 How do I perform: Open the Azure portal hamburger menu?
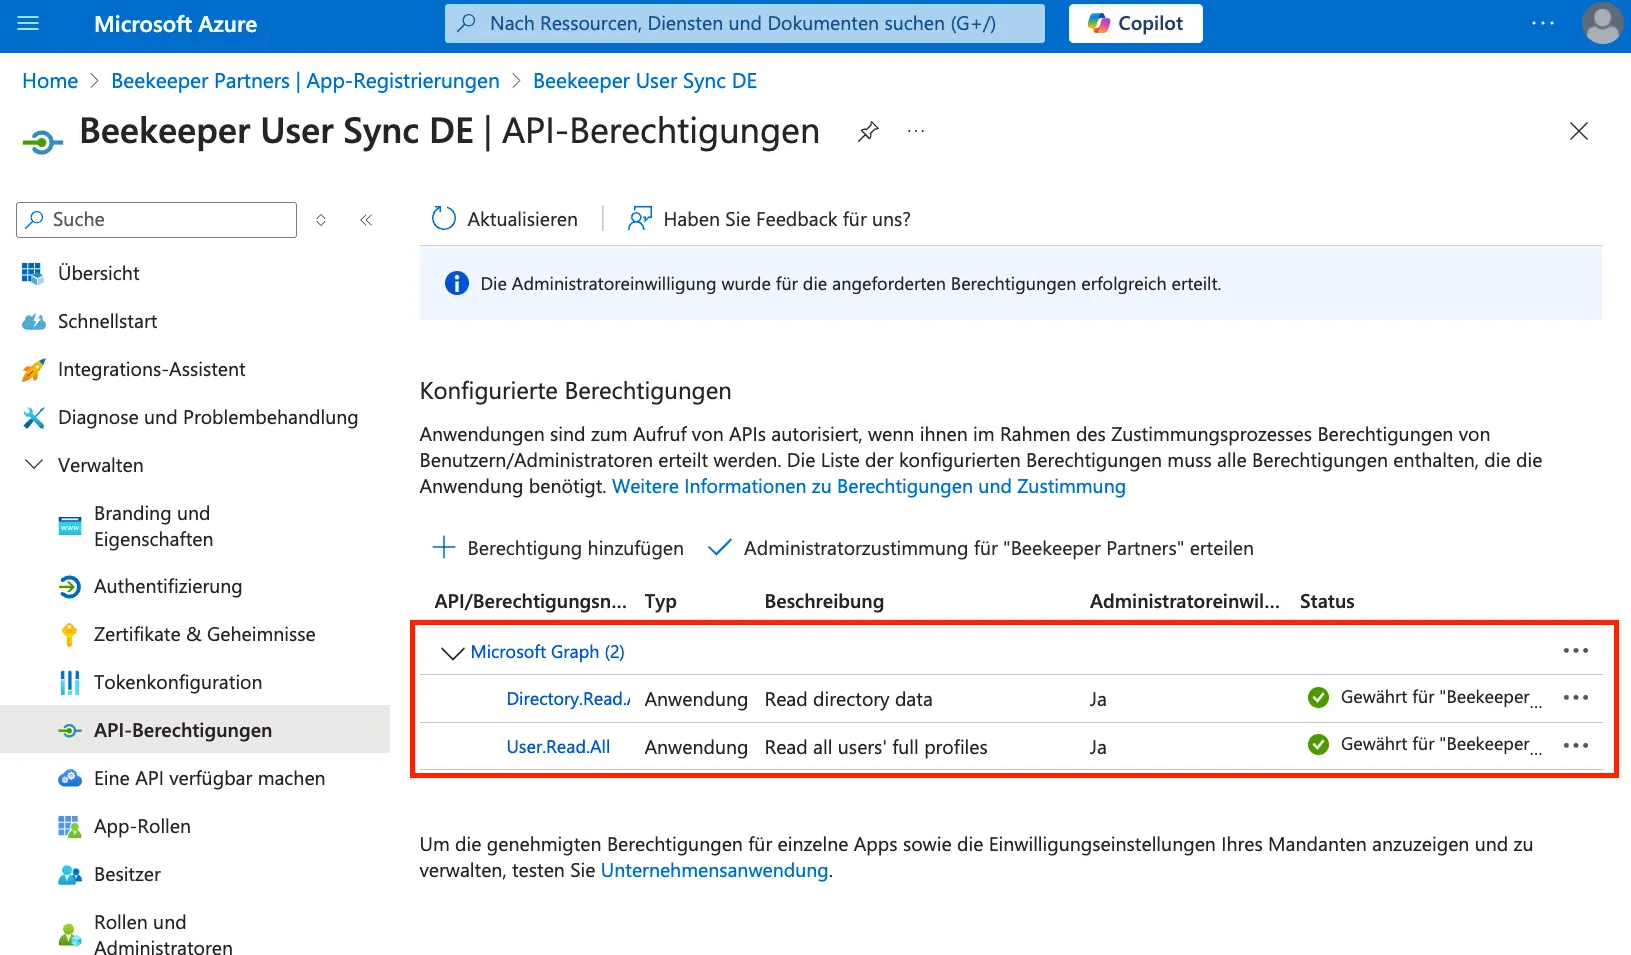tap(28, 23)
